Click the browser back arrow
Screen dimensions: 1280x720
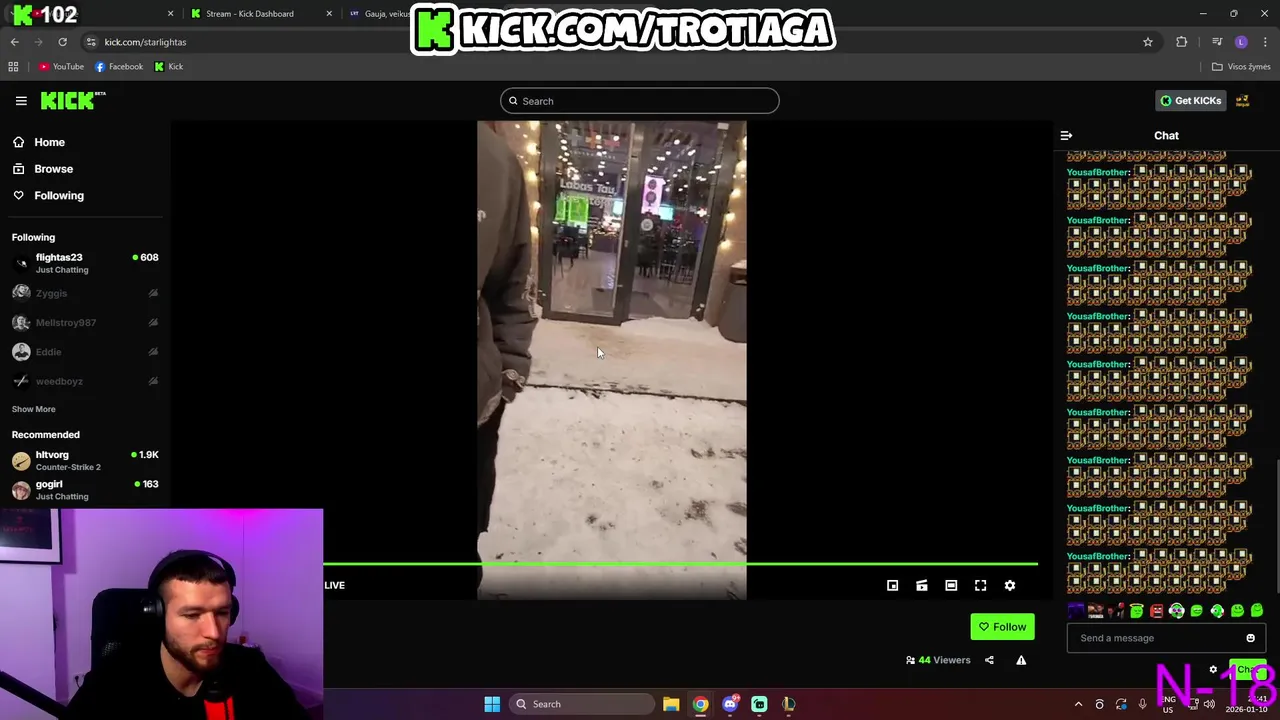[15, 42]
